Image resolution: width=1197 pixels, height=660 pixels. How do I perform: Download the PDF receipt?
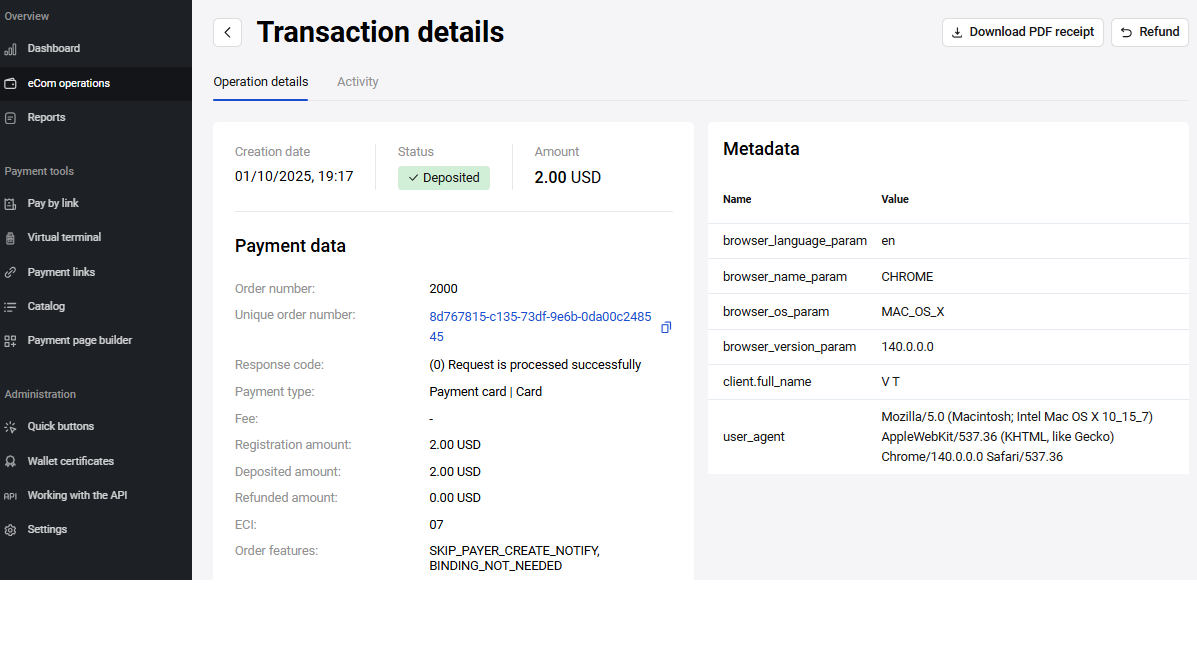(x=1022, y=32)
